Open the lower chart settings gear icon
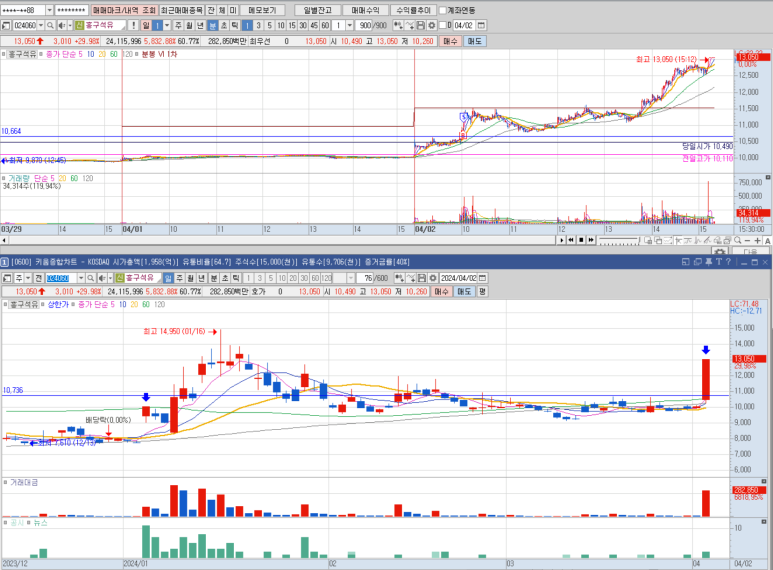The width and height of the screenshot is (773, 570). (432, 278)
